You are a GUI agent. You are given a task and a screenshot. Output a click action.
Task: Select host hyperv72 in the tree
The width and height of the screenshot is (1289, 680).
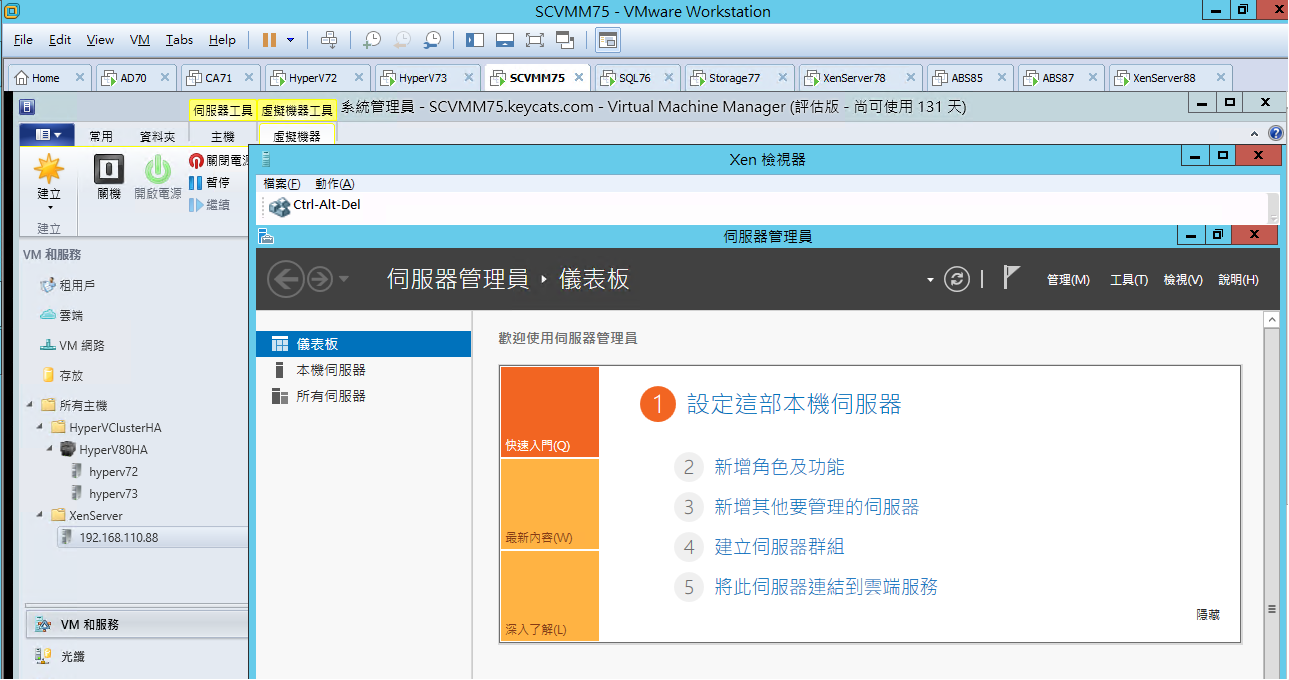click(104, 471)
